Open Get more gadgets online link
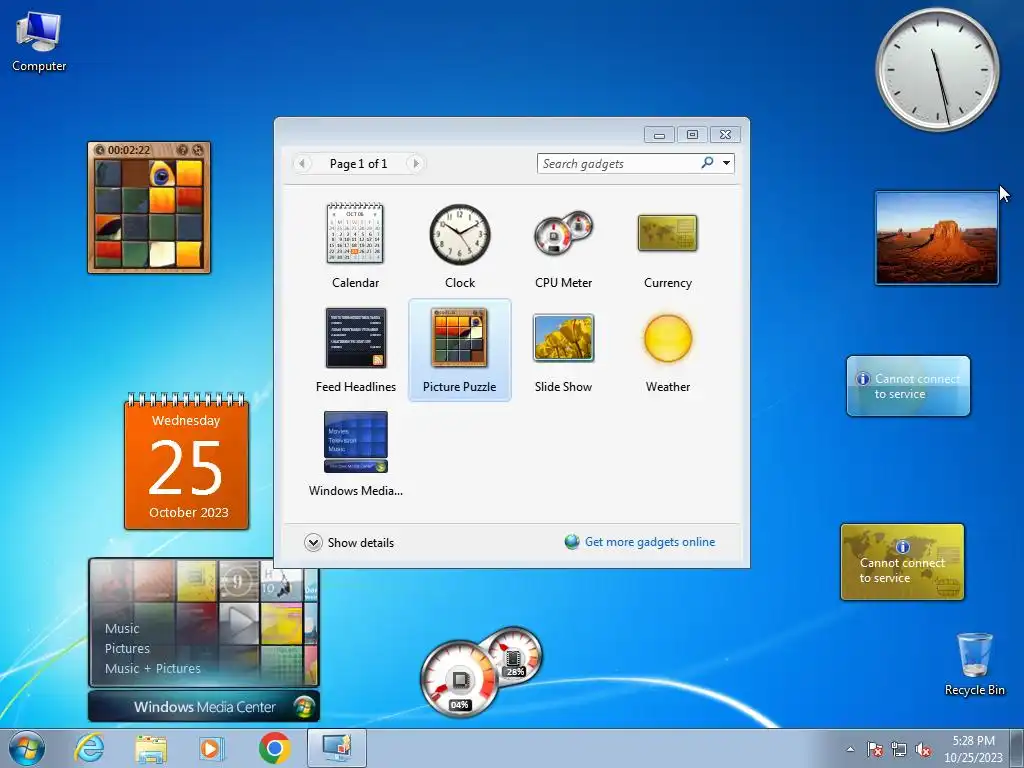This screenshot has height=768, width=1024. pos(649,542)
